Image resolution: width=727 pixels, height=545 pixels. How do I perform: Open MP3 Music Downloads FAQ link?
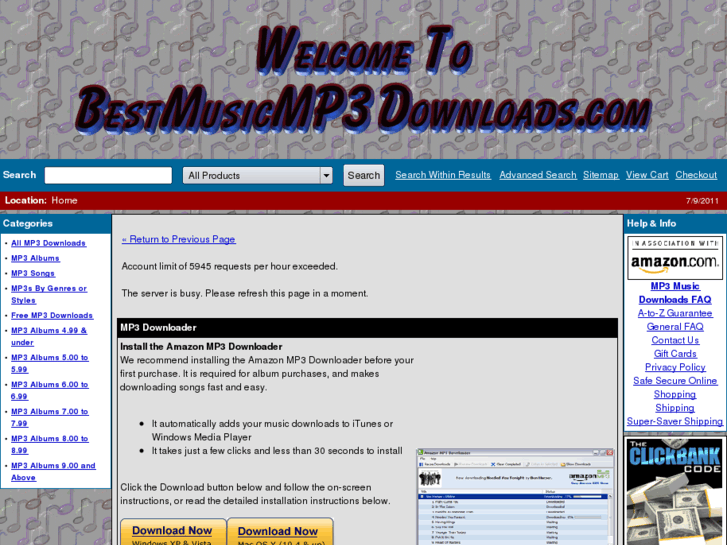pyautogui.click(x=675, y=293)
